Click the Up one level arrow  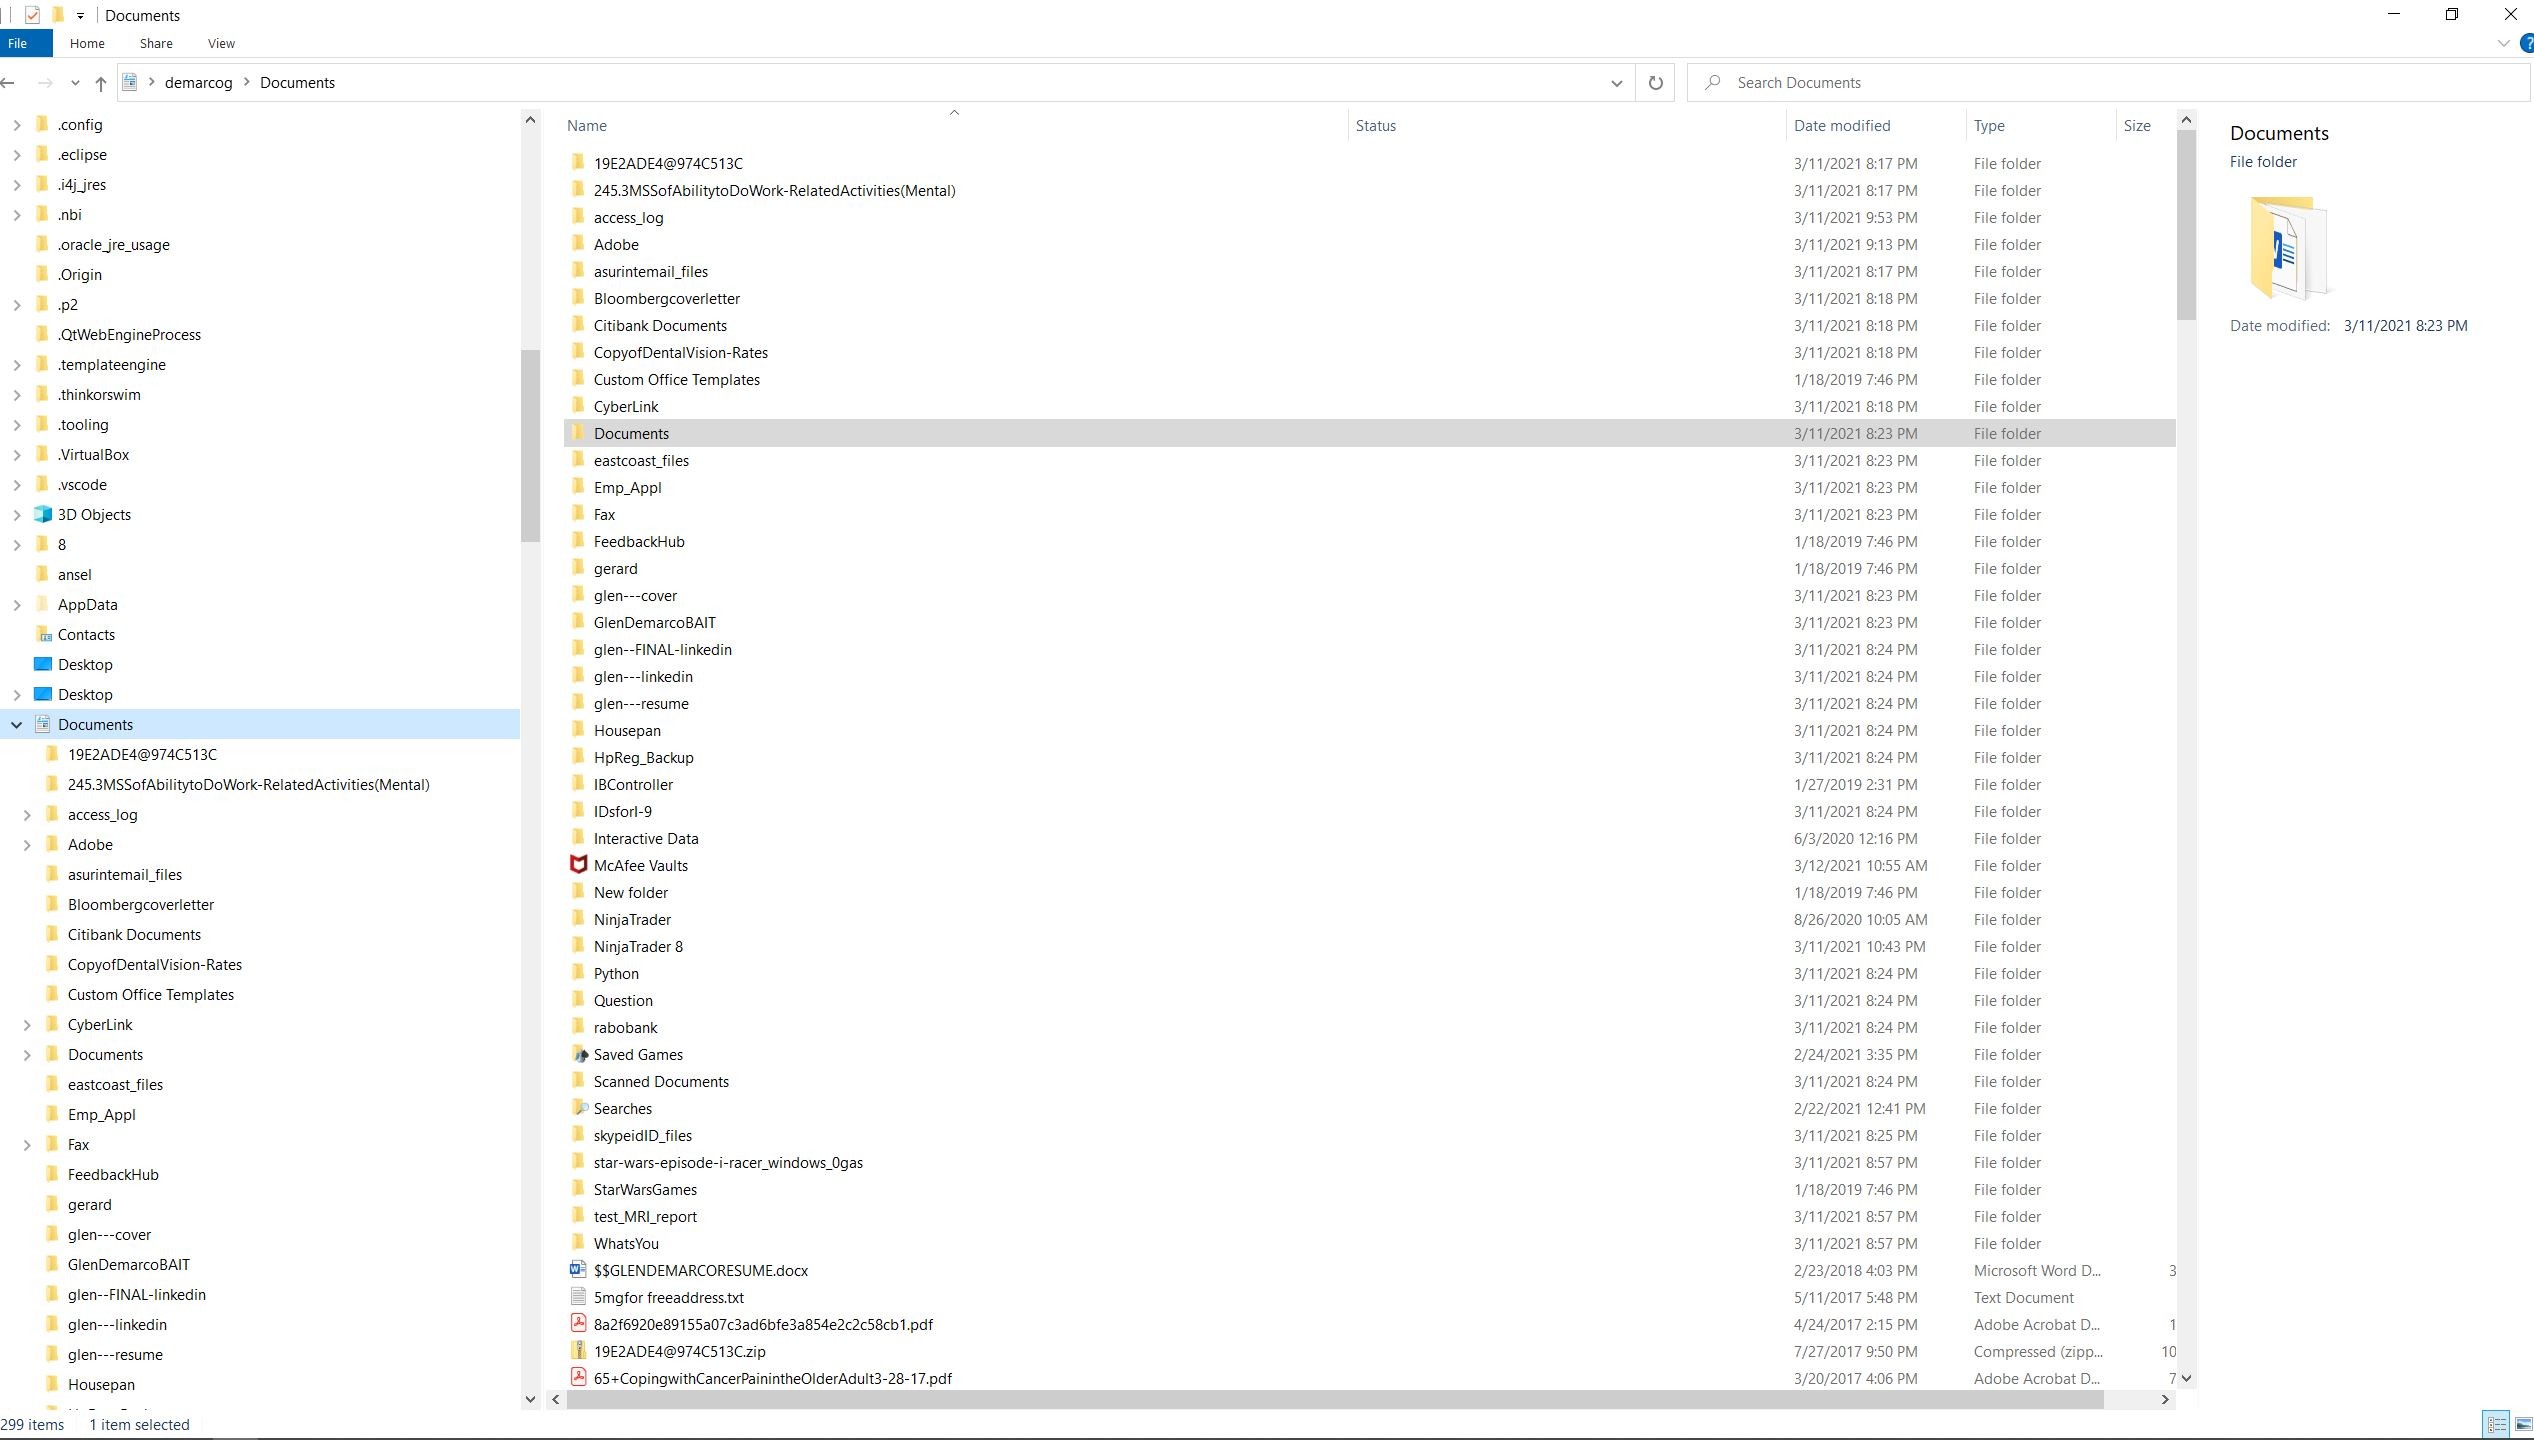(100, 83)
